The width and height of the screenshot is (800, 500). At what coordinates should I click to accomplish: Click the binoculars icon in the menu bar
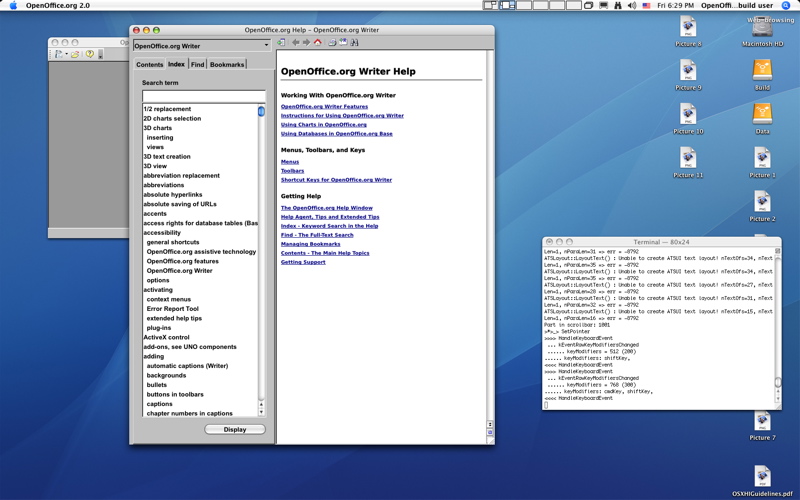(x=618, y=6)
